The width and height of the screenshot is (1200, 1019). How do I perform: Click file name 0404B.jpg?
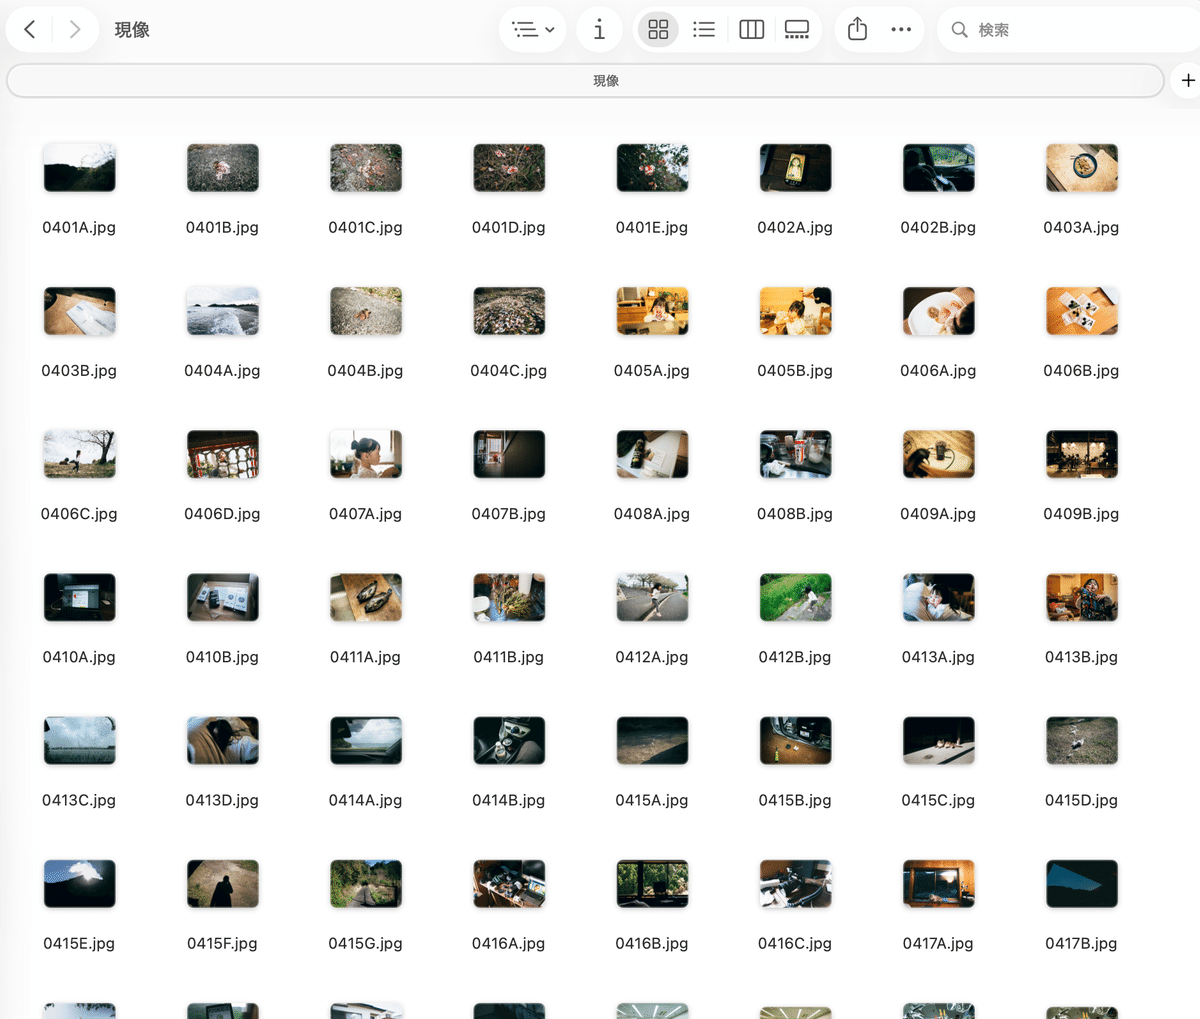(365, 370)
